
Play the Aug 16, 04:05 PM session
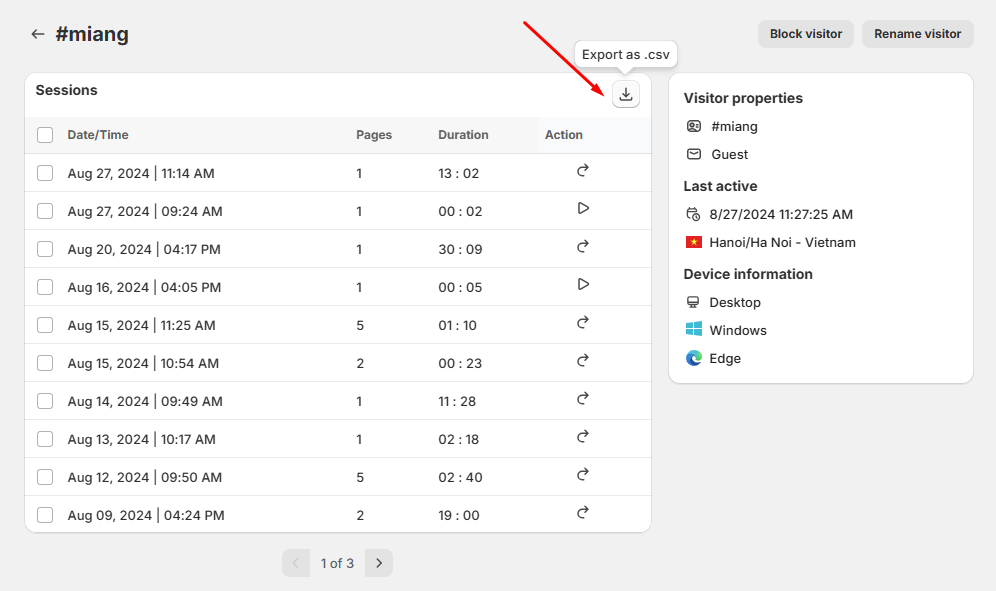583,285
